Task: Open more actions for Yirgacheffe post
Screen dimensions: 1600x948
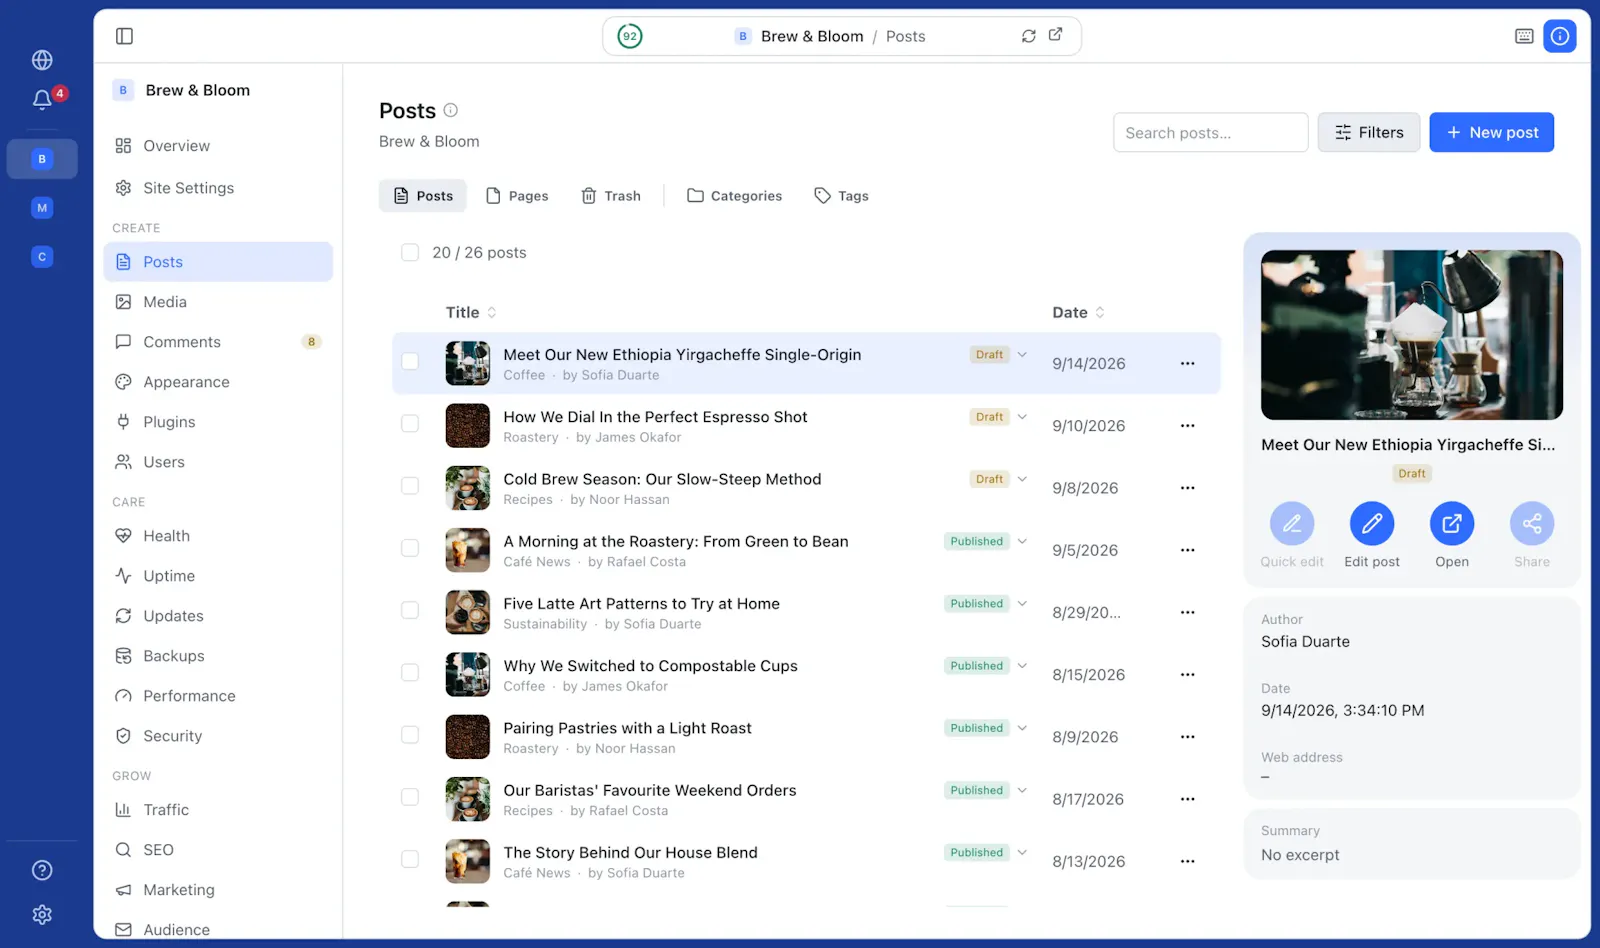Action: point(1187,364)
